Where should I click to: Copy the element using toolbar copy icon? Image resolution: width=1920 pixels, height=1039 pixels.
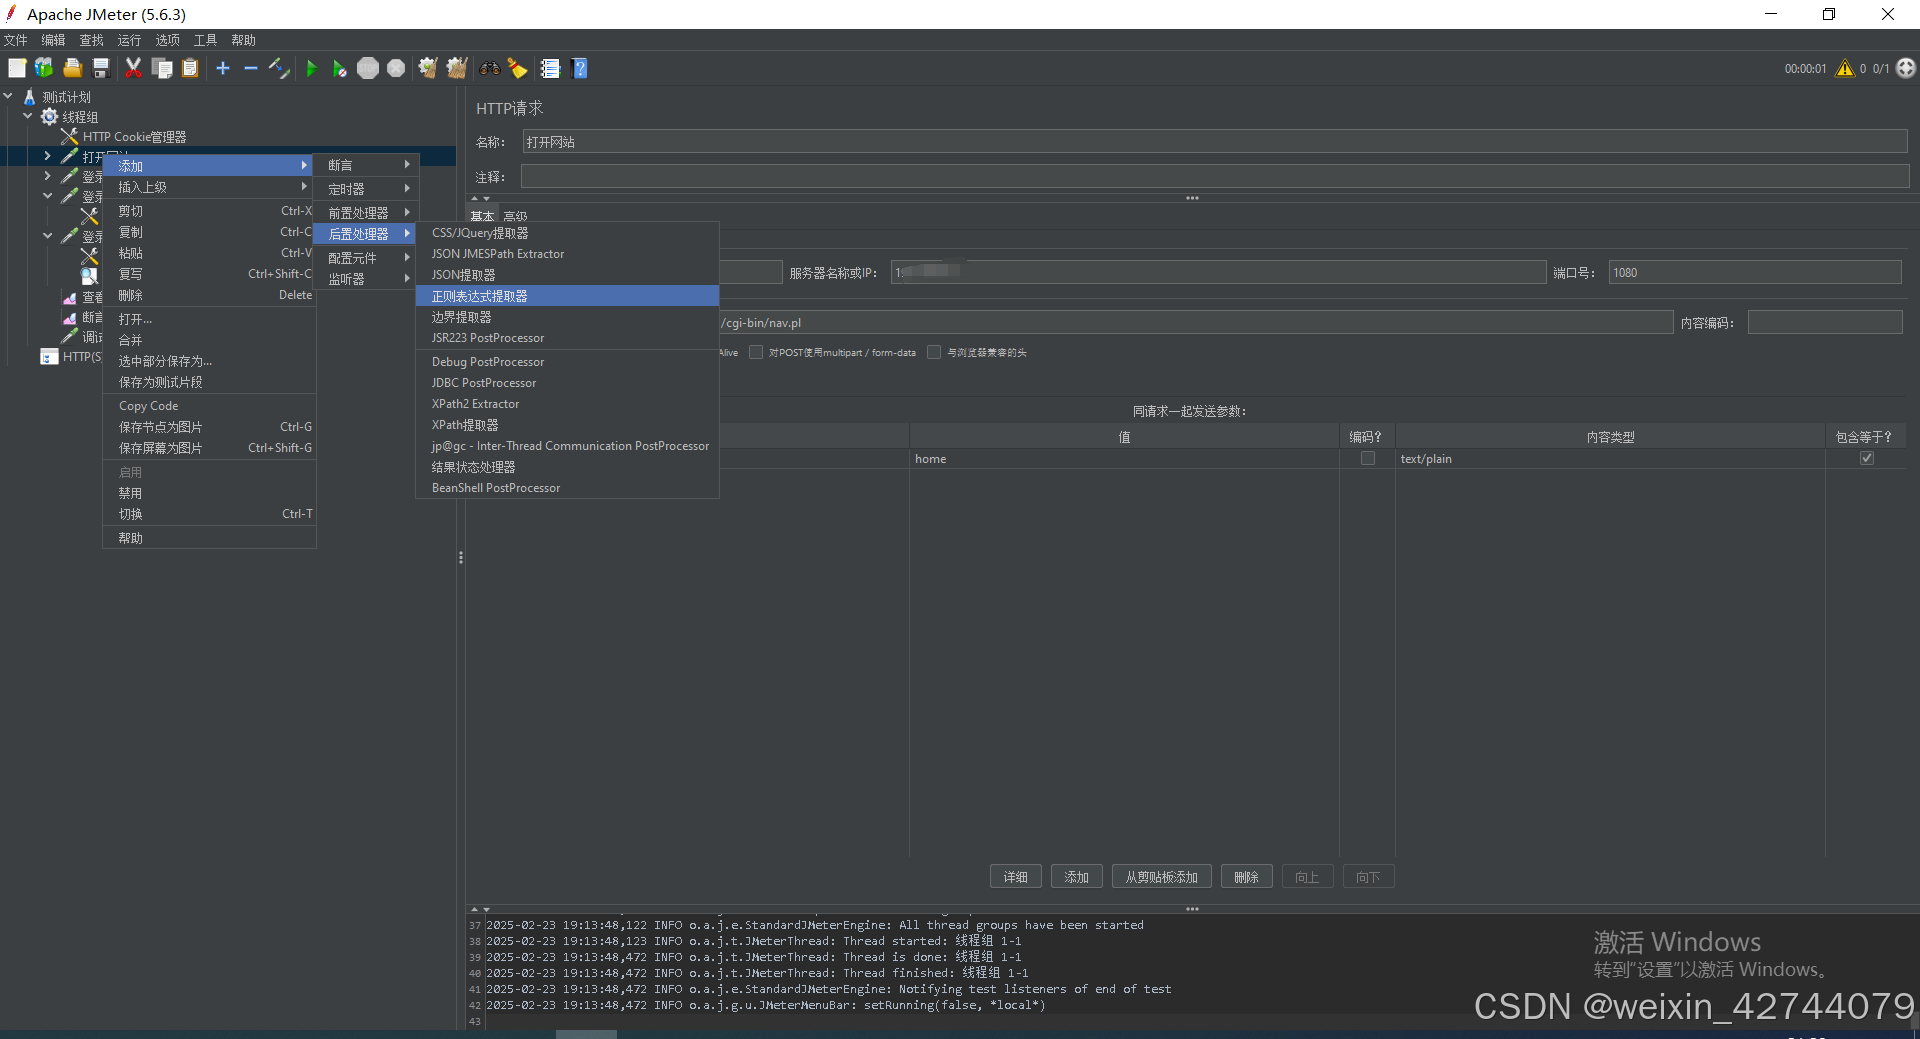[x=162, y=68]
